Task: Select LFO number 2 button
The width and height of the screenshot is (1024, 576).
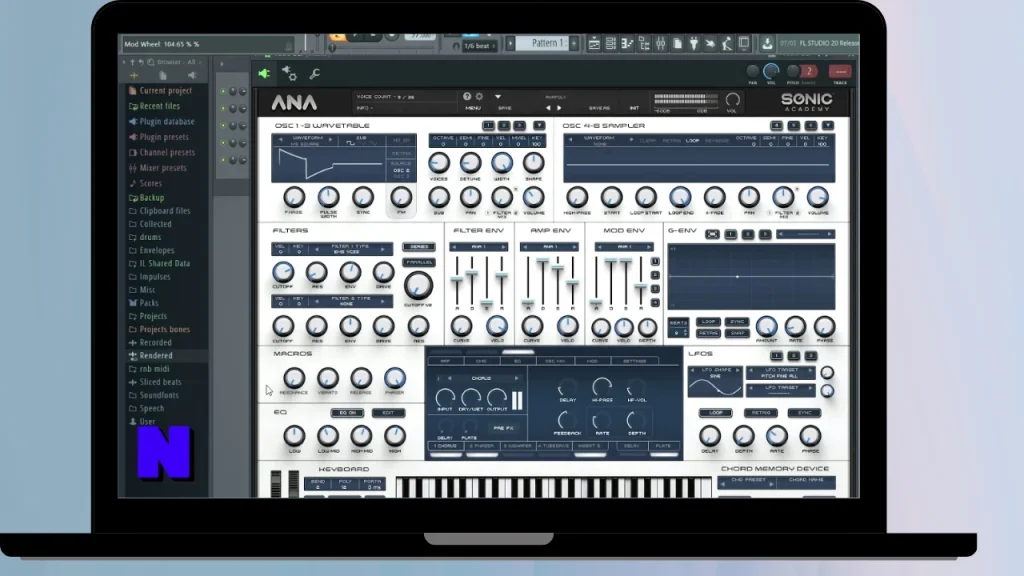Action: coord(793,356)
